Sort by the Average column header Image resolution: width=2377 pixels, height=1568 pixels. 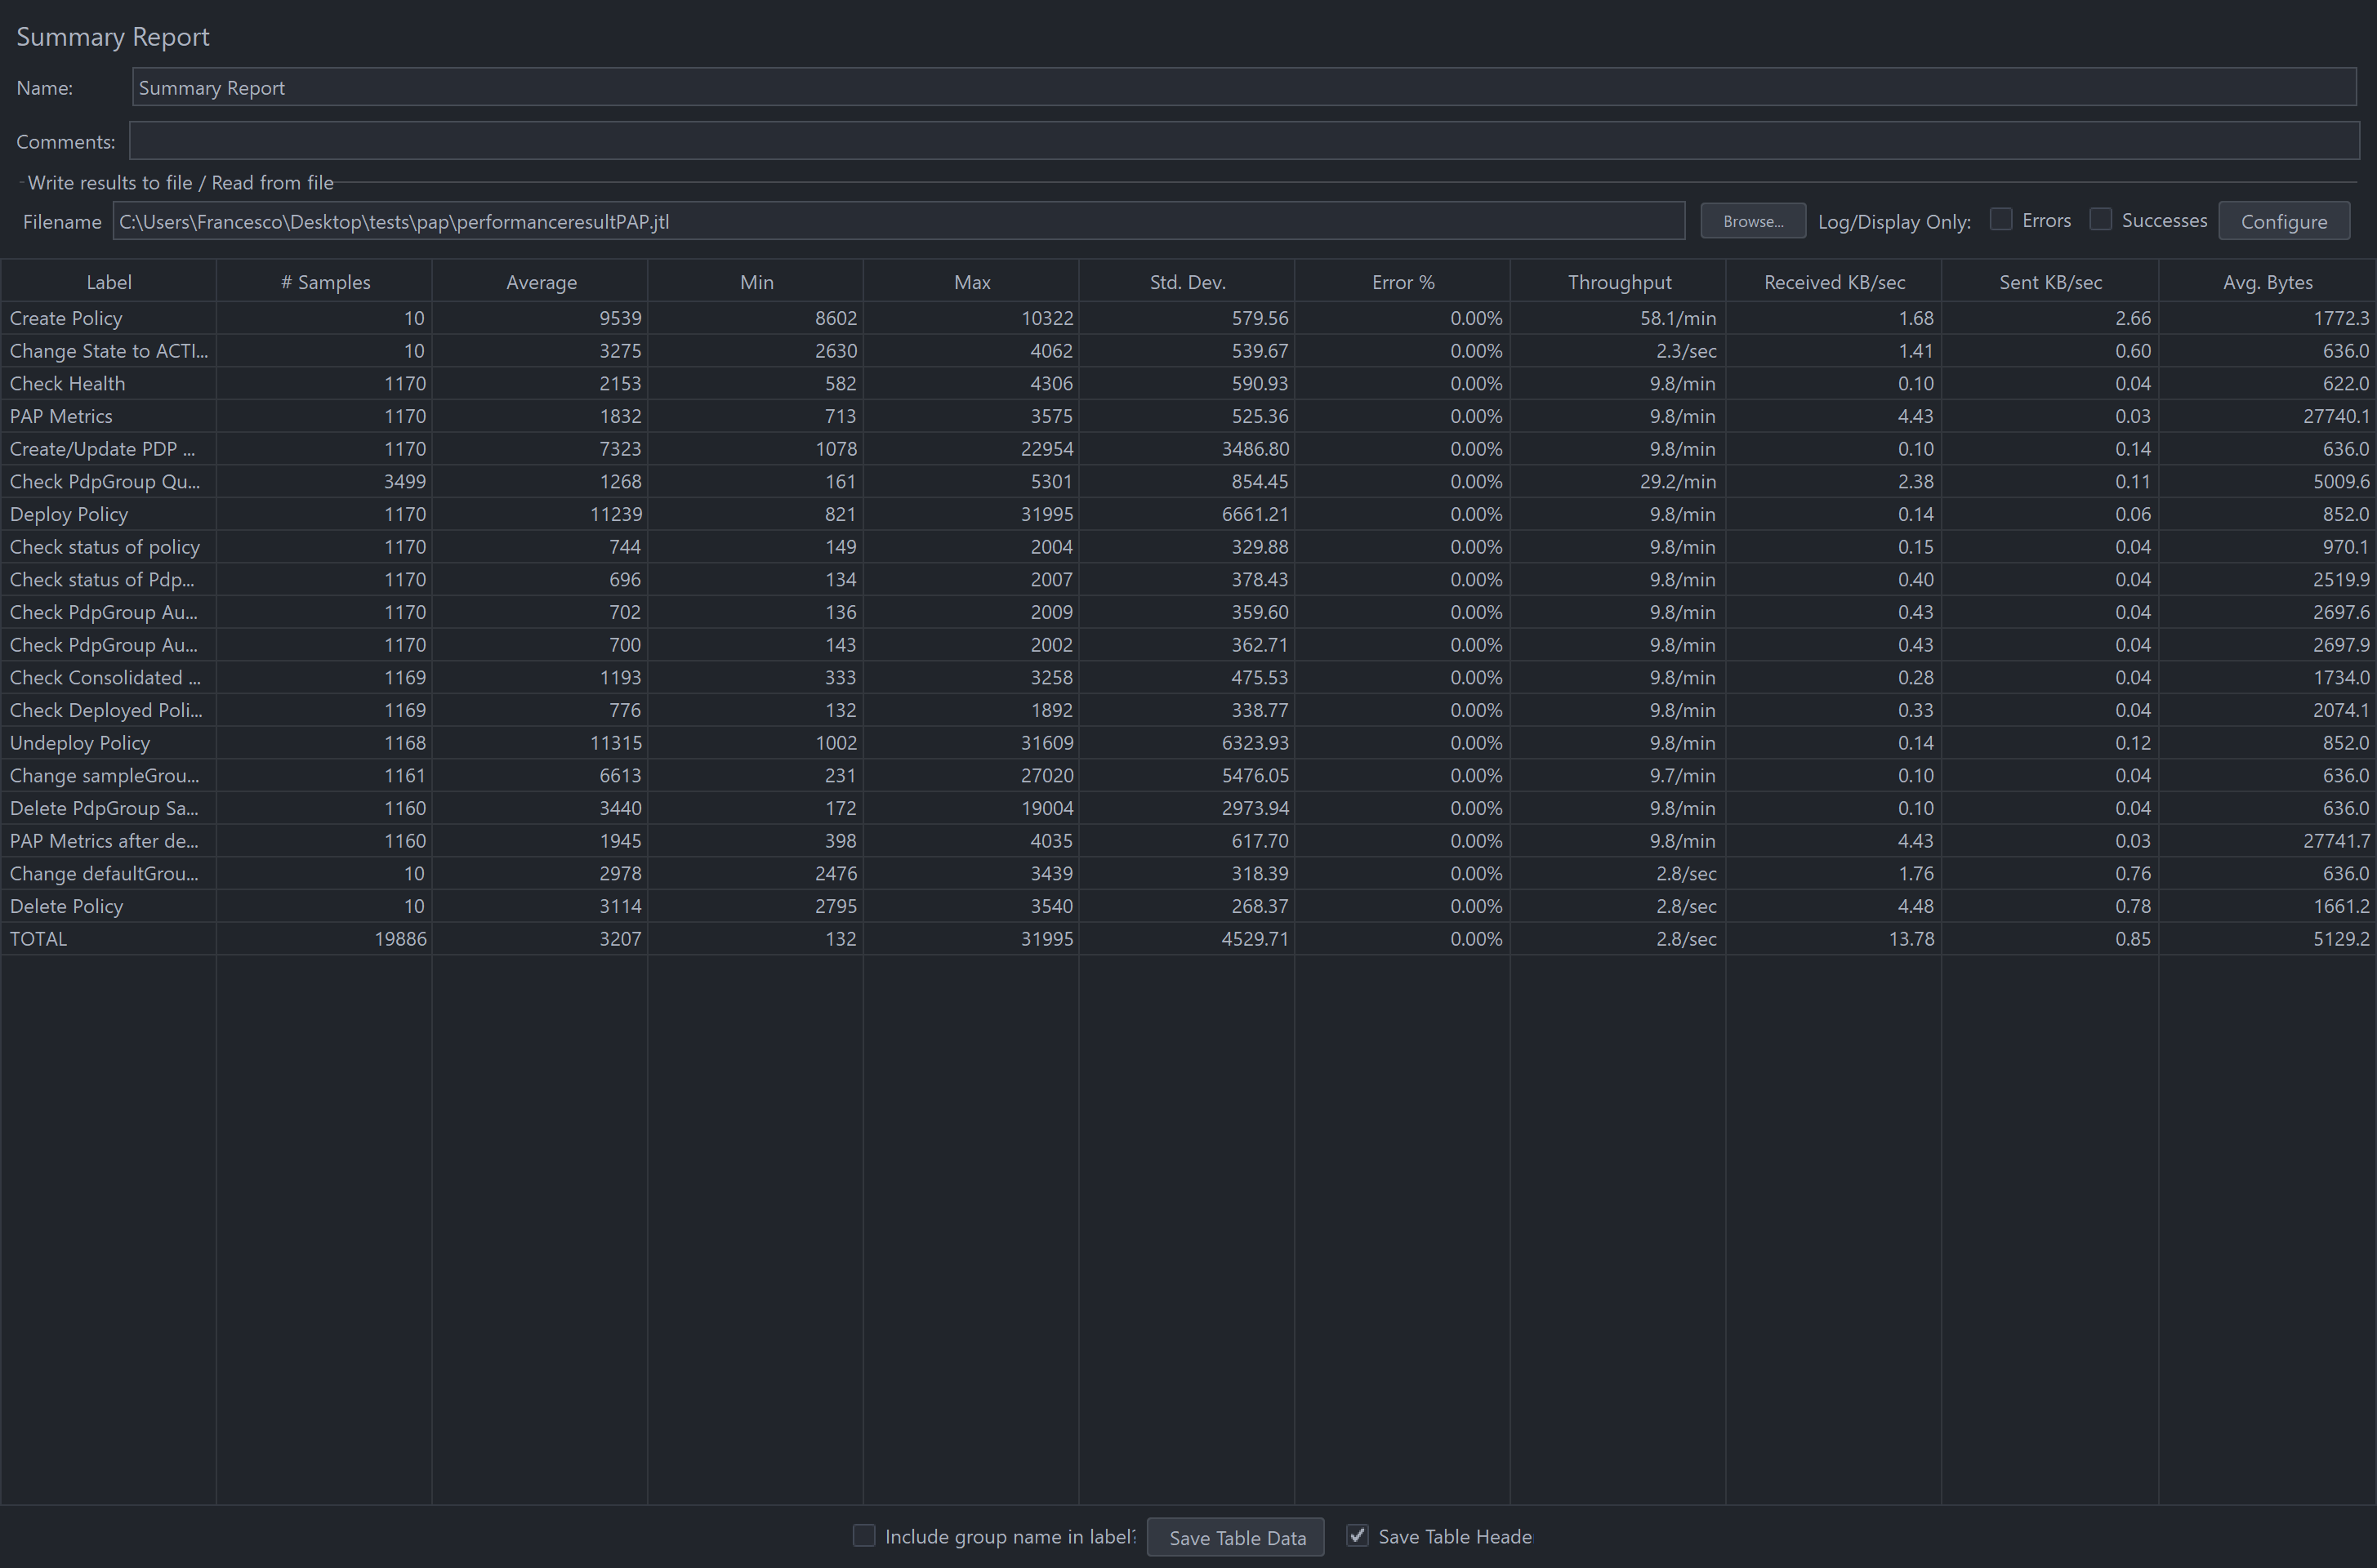[x=541, y=282]
